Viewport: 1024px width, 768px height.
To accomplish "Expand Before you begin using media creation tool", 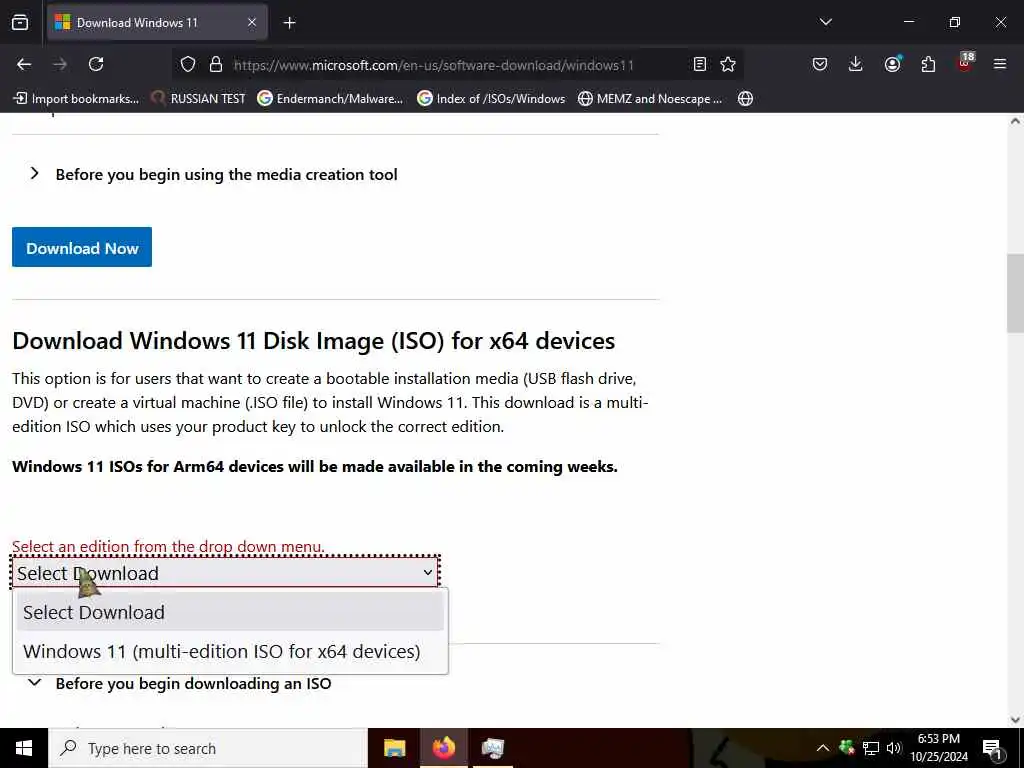I will [x=214, y=174].
